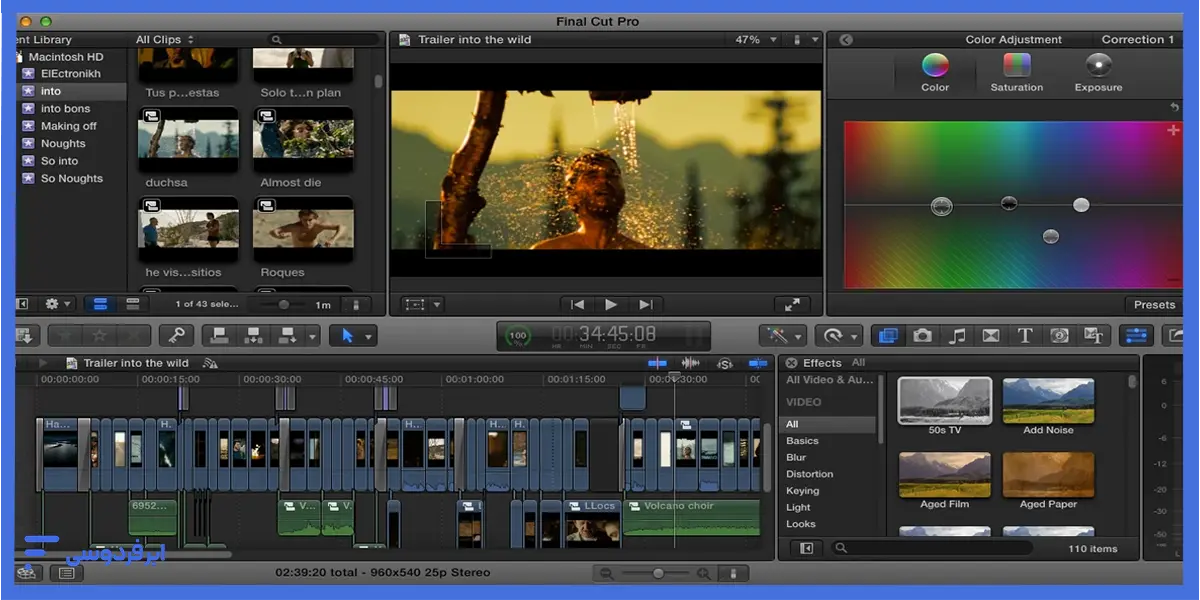Open the edit mode dropdown arrow
Screen dimensions: 1200x600
click(x=312, y=337)
